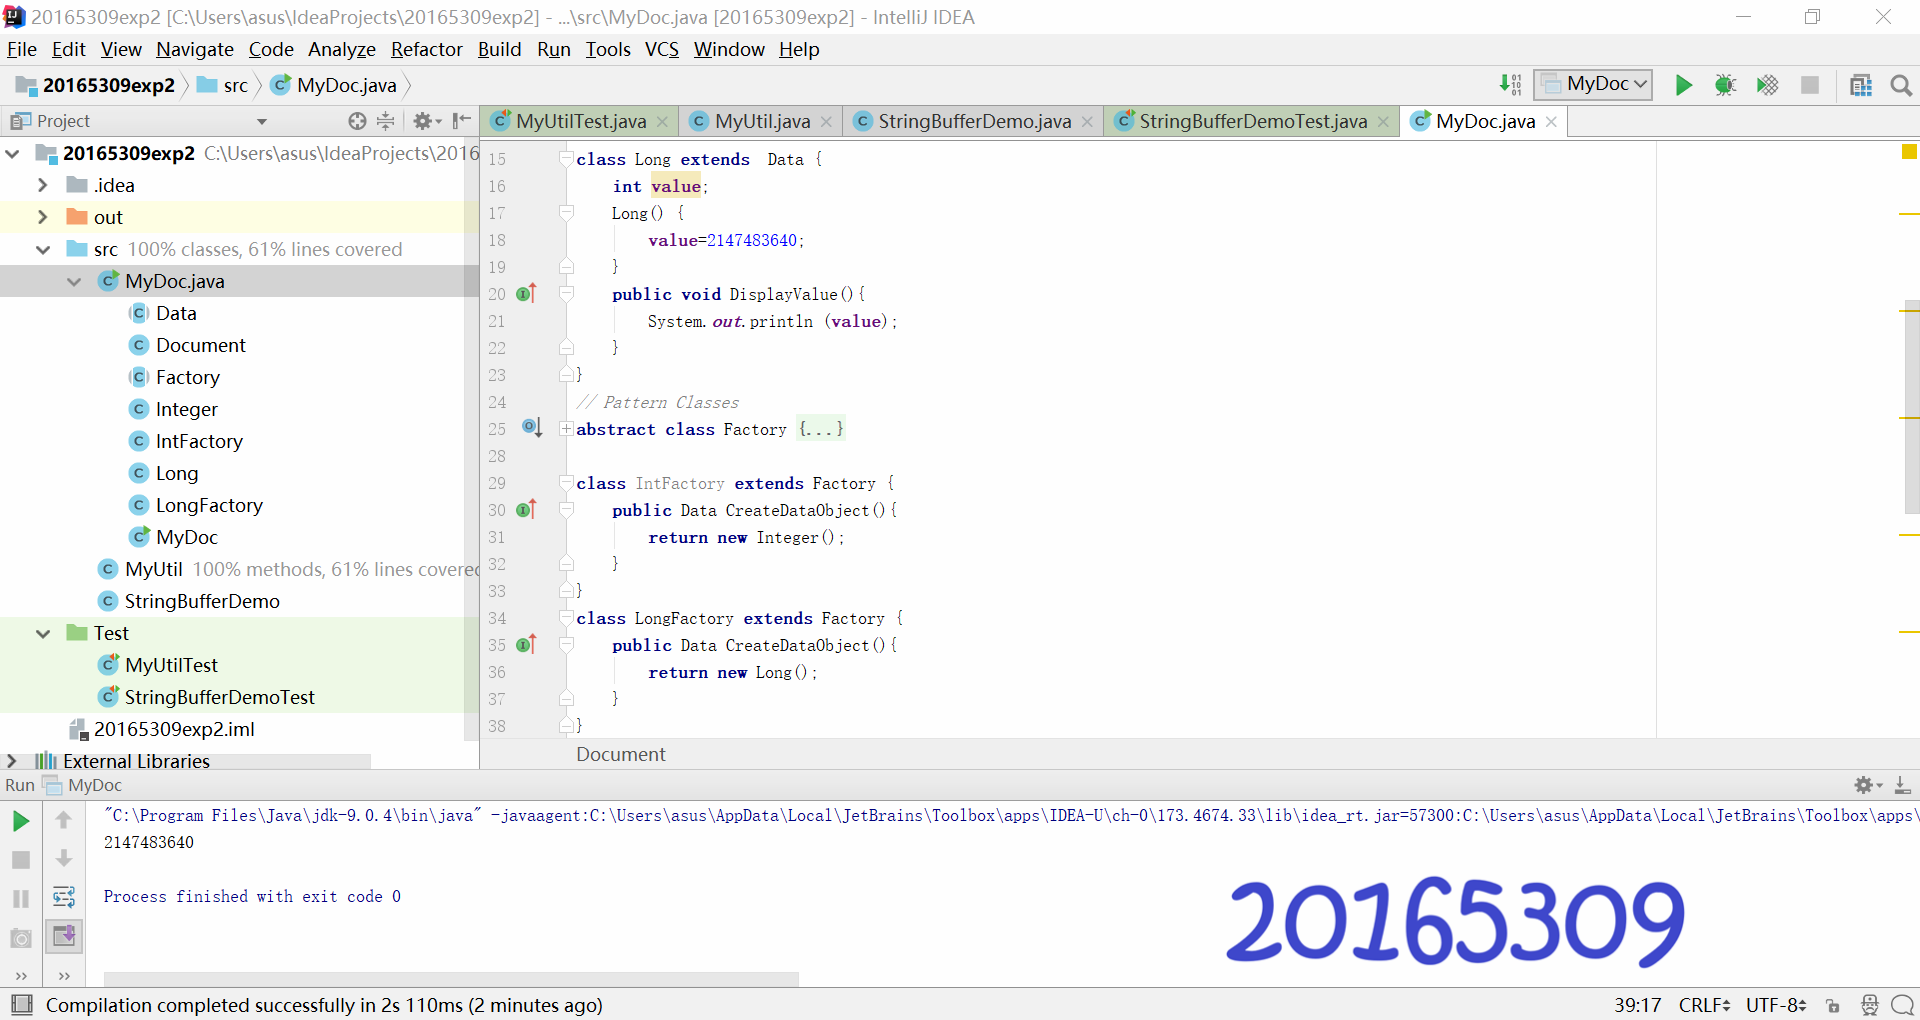Hide the Project tool window
This screenshot has height=1020, width=1920.
[461, 121]
